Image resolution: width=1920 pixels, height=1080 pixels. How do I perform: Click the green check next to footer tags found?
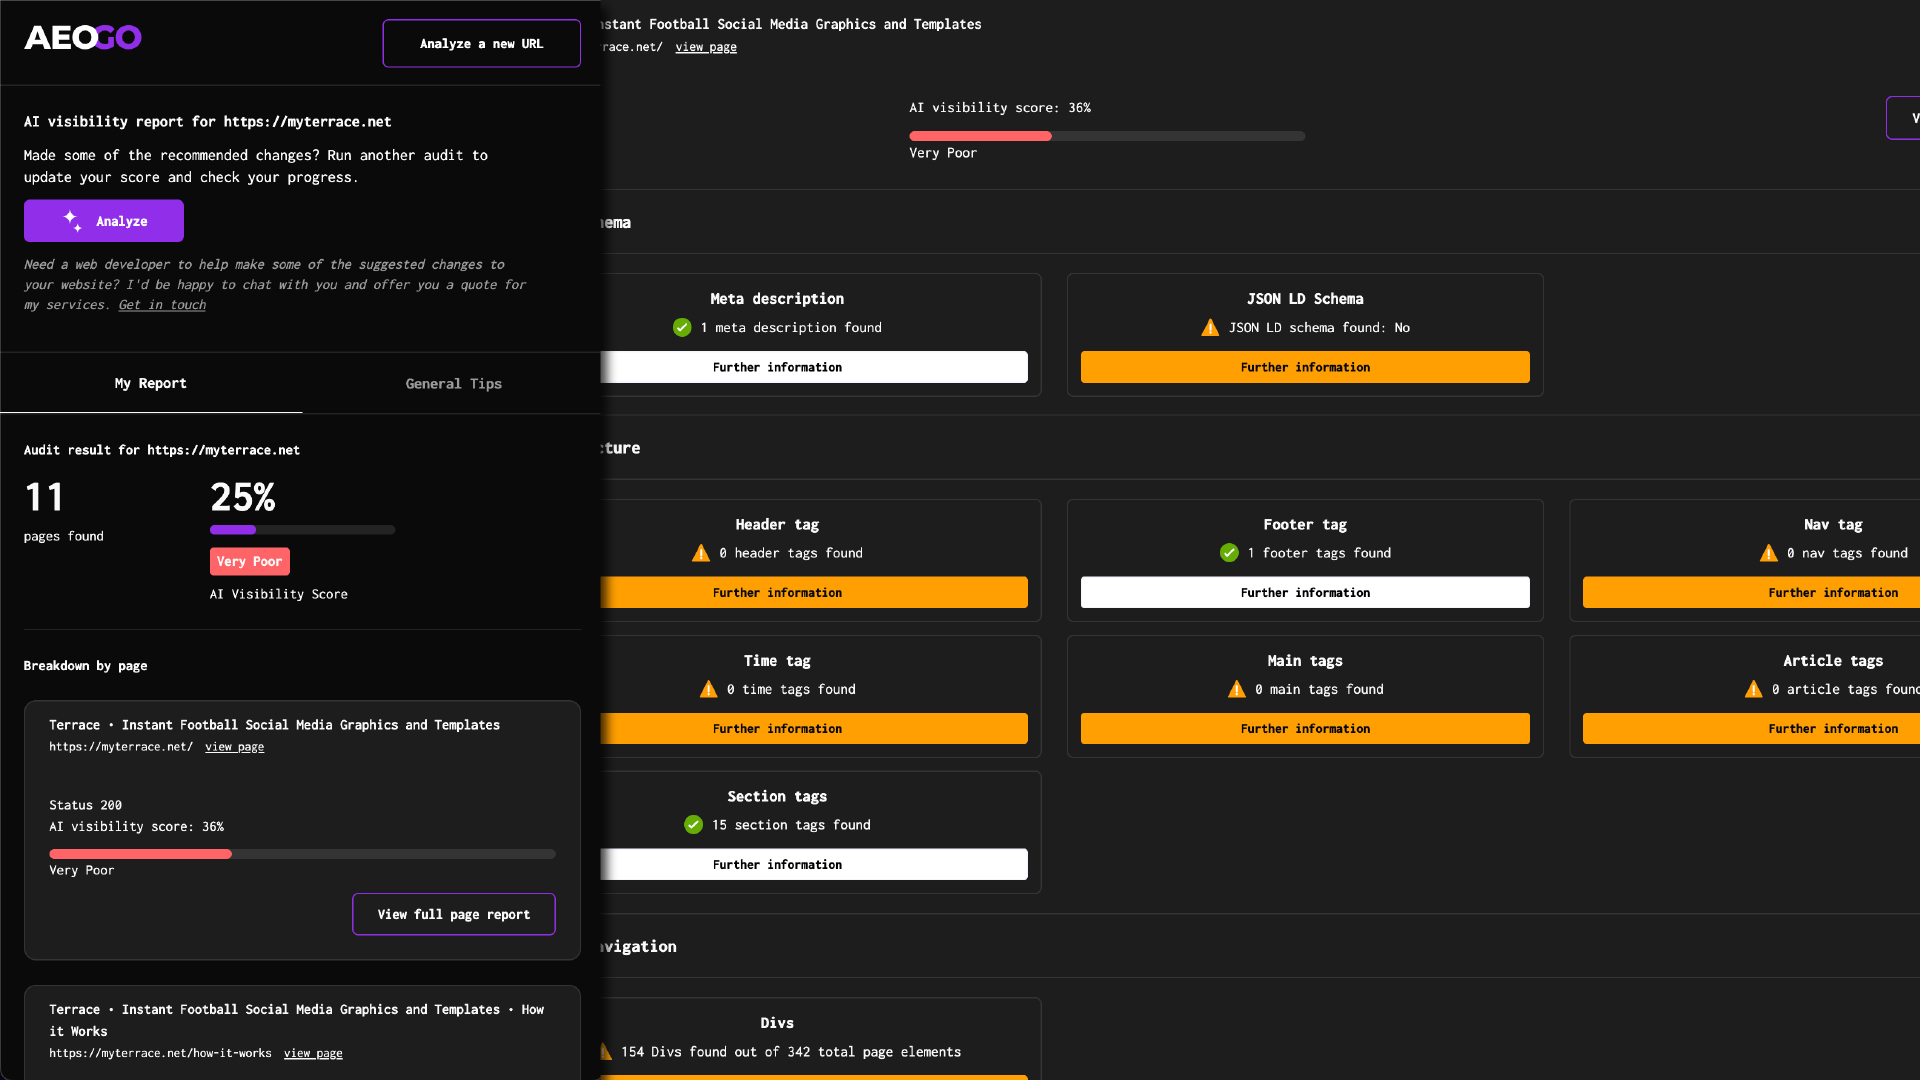[x=1229, y=553]
